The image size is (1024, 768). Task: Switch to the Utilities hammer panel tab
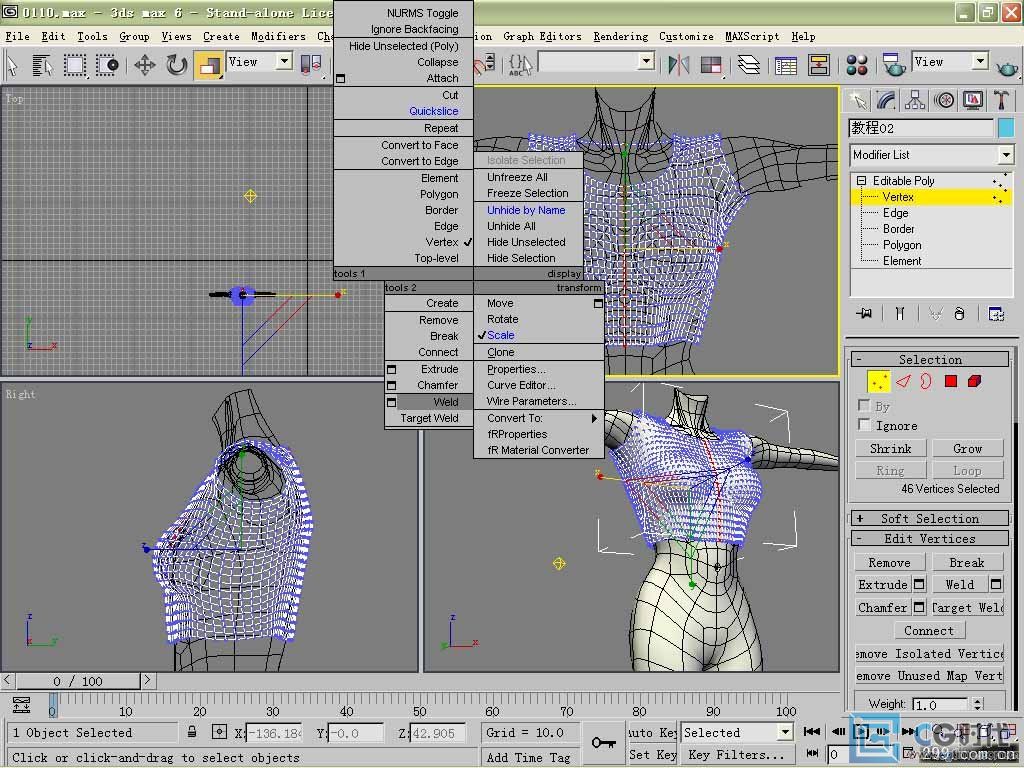(x=1001, y=101)
